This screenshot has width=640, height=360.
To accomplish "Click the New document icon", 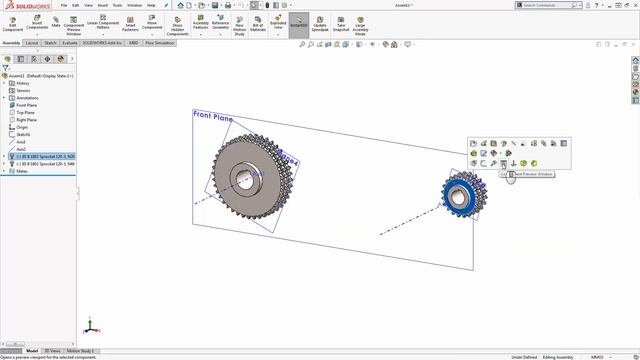I will (189, 5).
